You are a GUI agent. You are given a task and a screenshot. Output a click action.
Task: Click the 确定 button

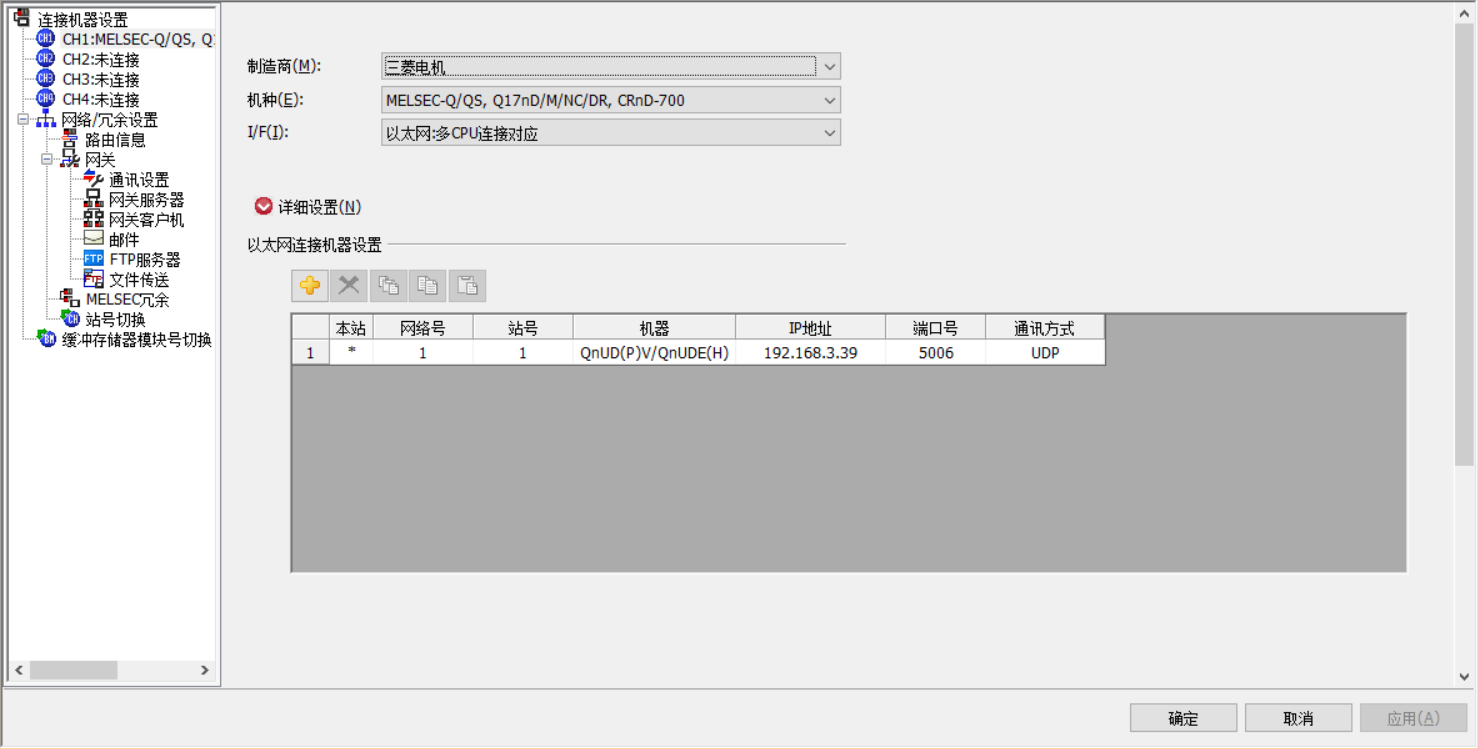point(1183,718)
